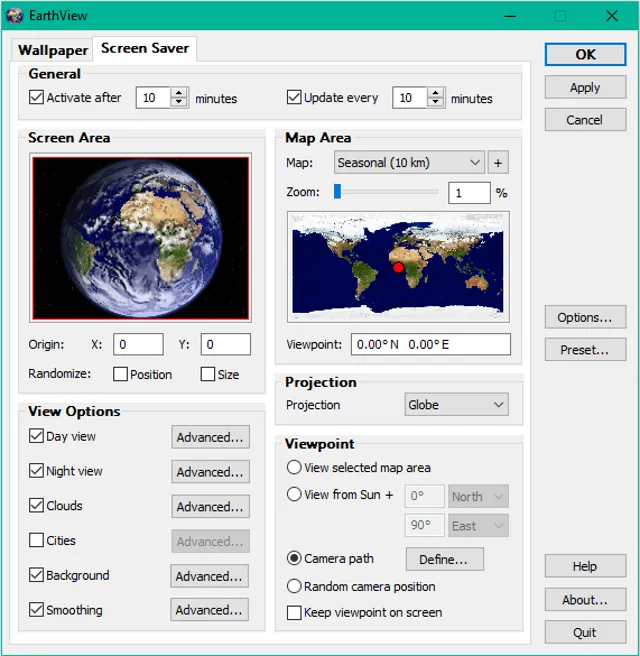
Task: Open the Projection dropdown set to Globe
Action: pyautogui.click(x=456, y=405)
